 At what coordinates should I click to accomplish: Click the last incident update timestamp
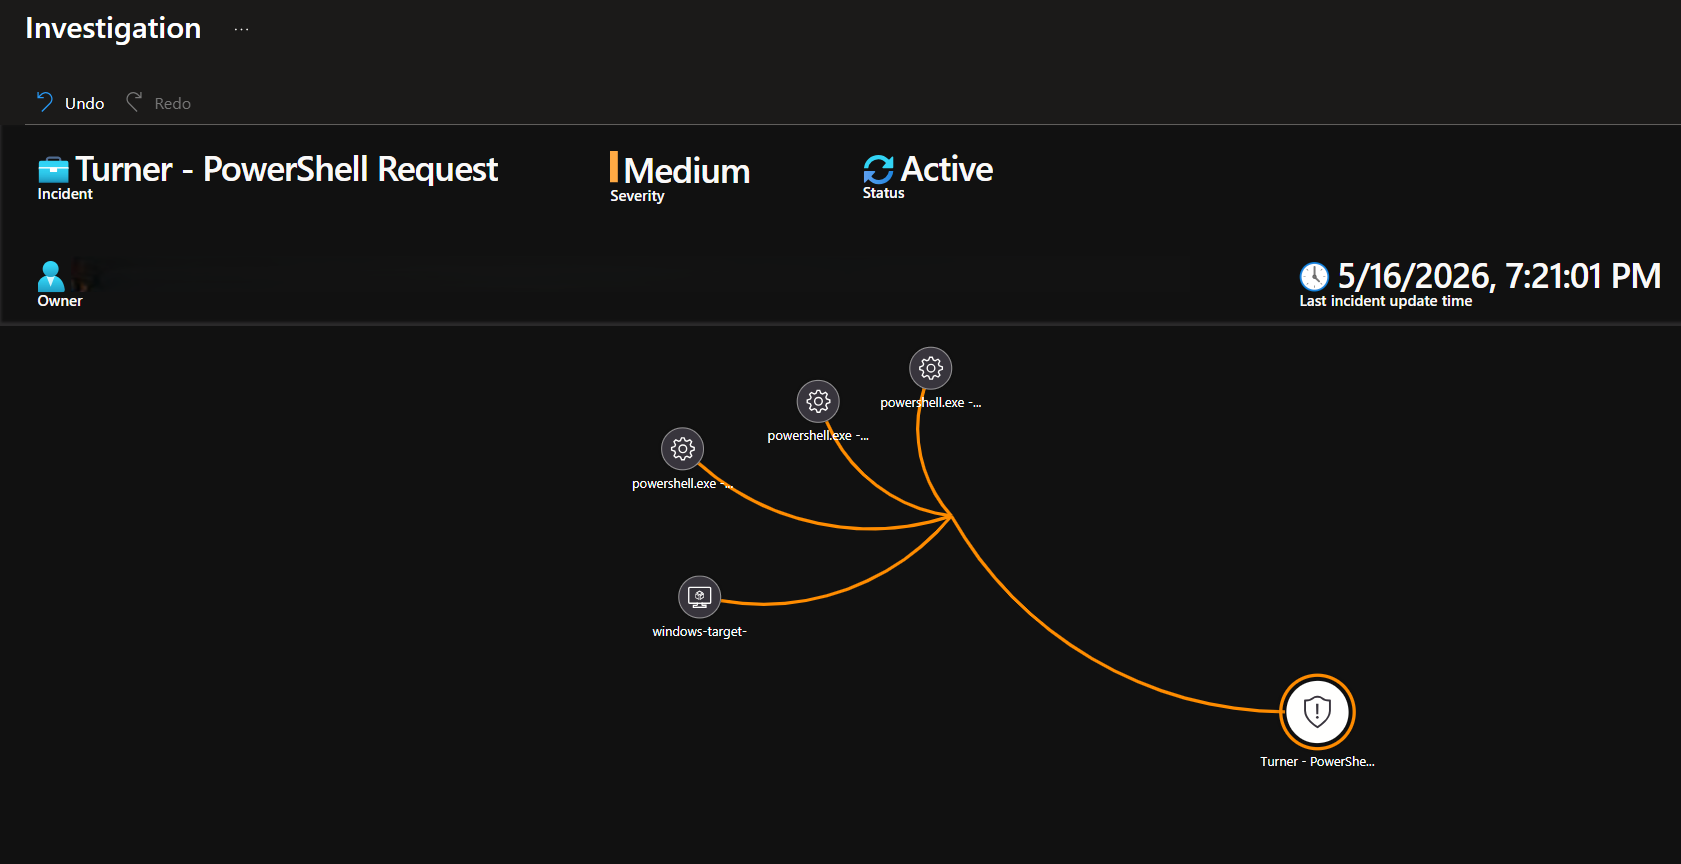coord(1499,276)
